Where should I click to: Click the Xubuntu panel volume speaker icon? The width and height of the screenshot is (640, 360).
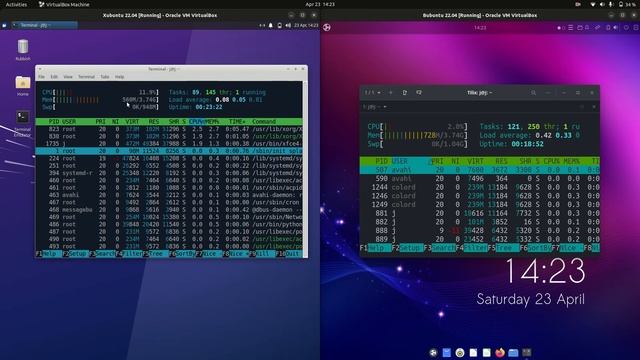click(288, 25)
